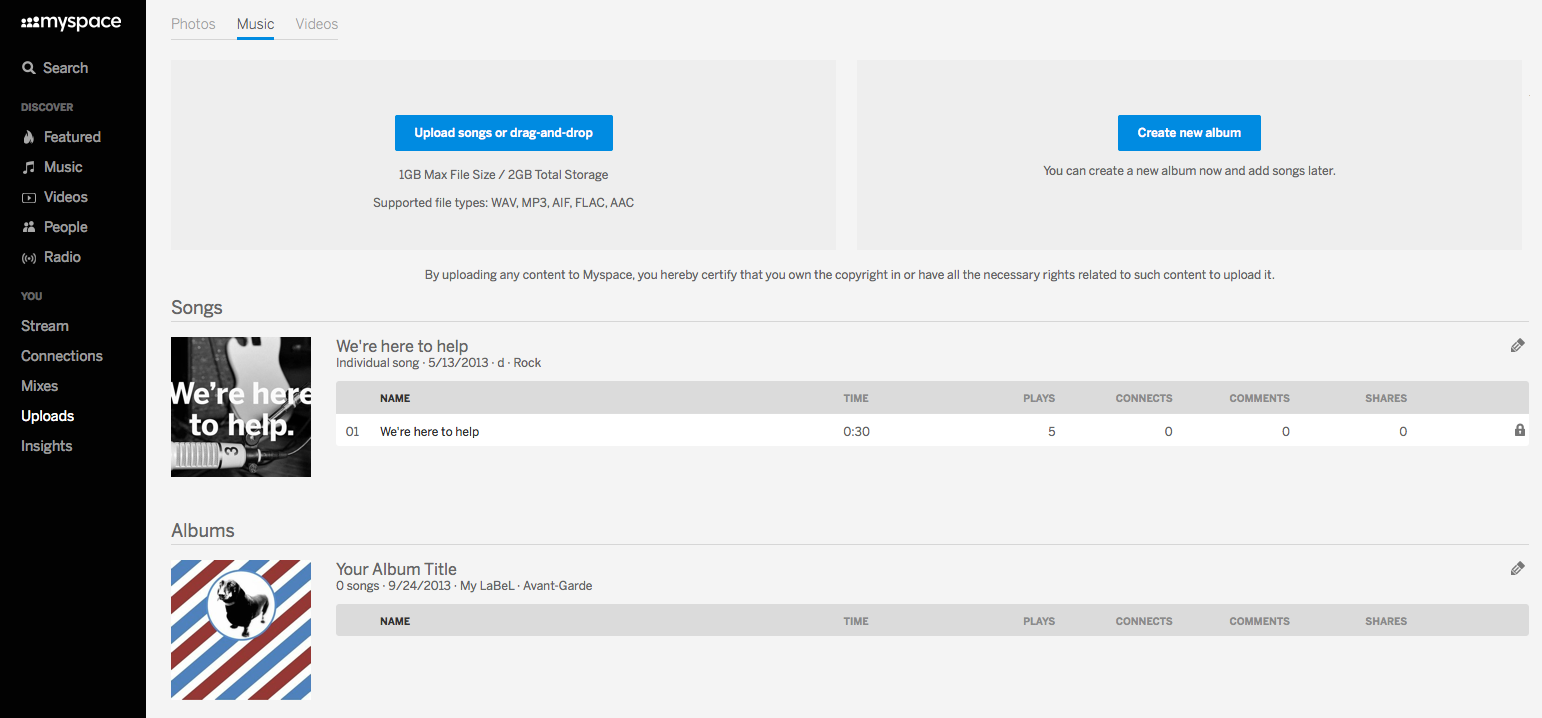Click the People icon in sidebar
1542x718 pixels.
tap(29, 227)
